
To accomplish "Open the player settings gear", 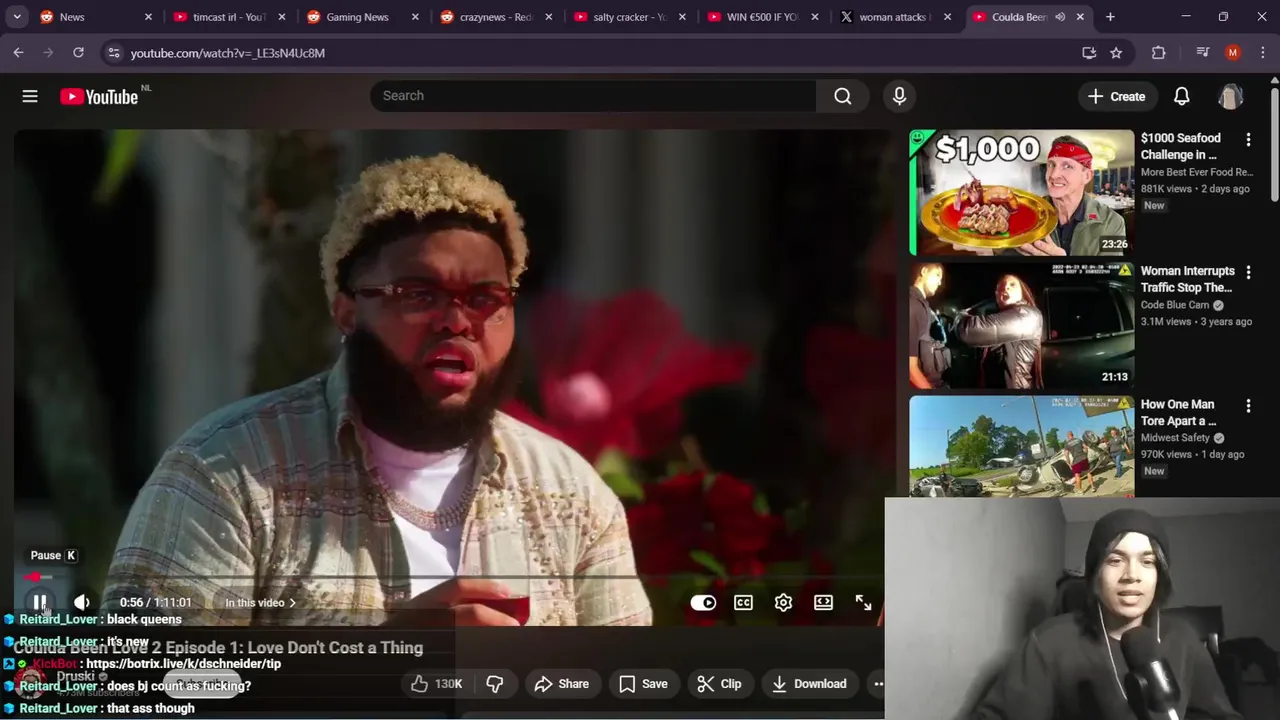I will point(783,603).
